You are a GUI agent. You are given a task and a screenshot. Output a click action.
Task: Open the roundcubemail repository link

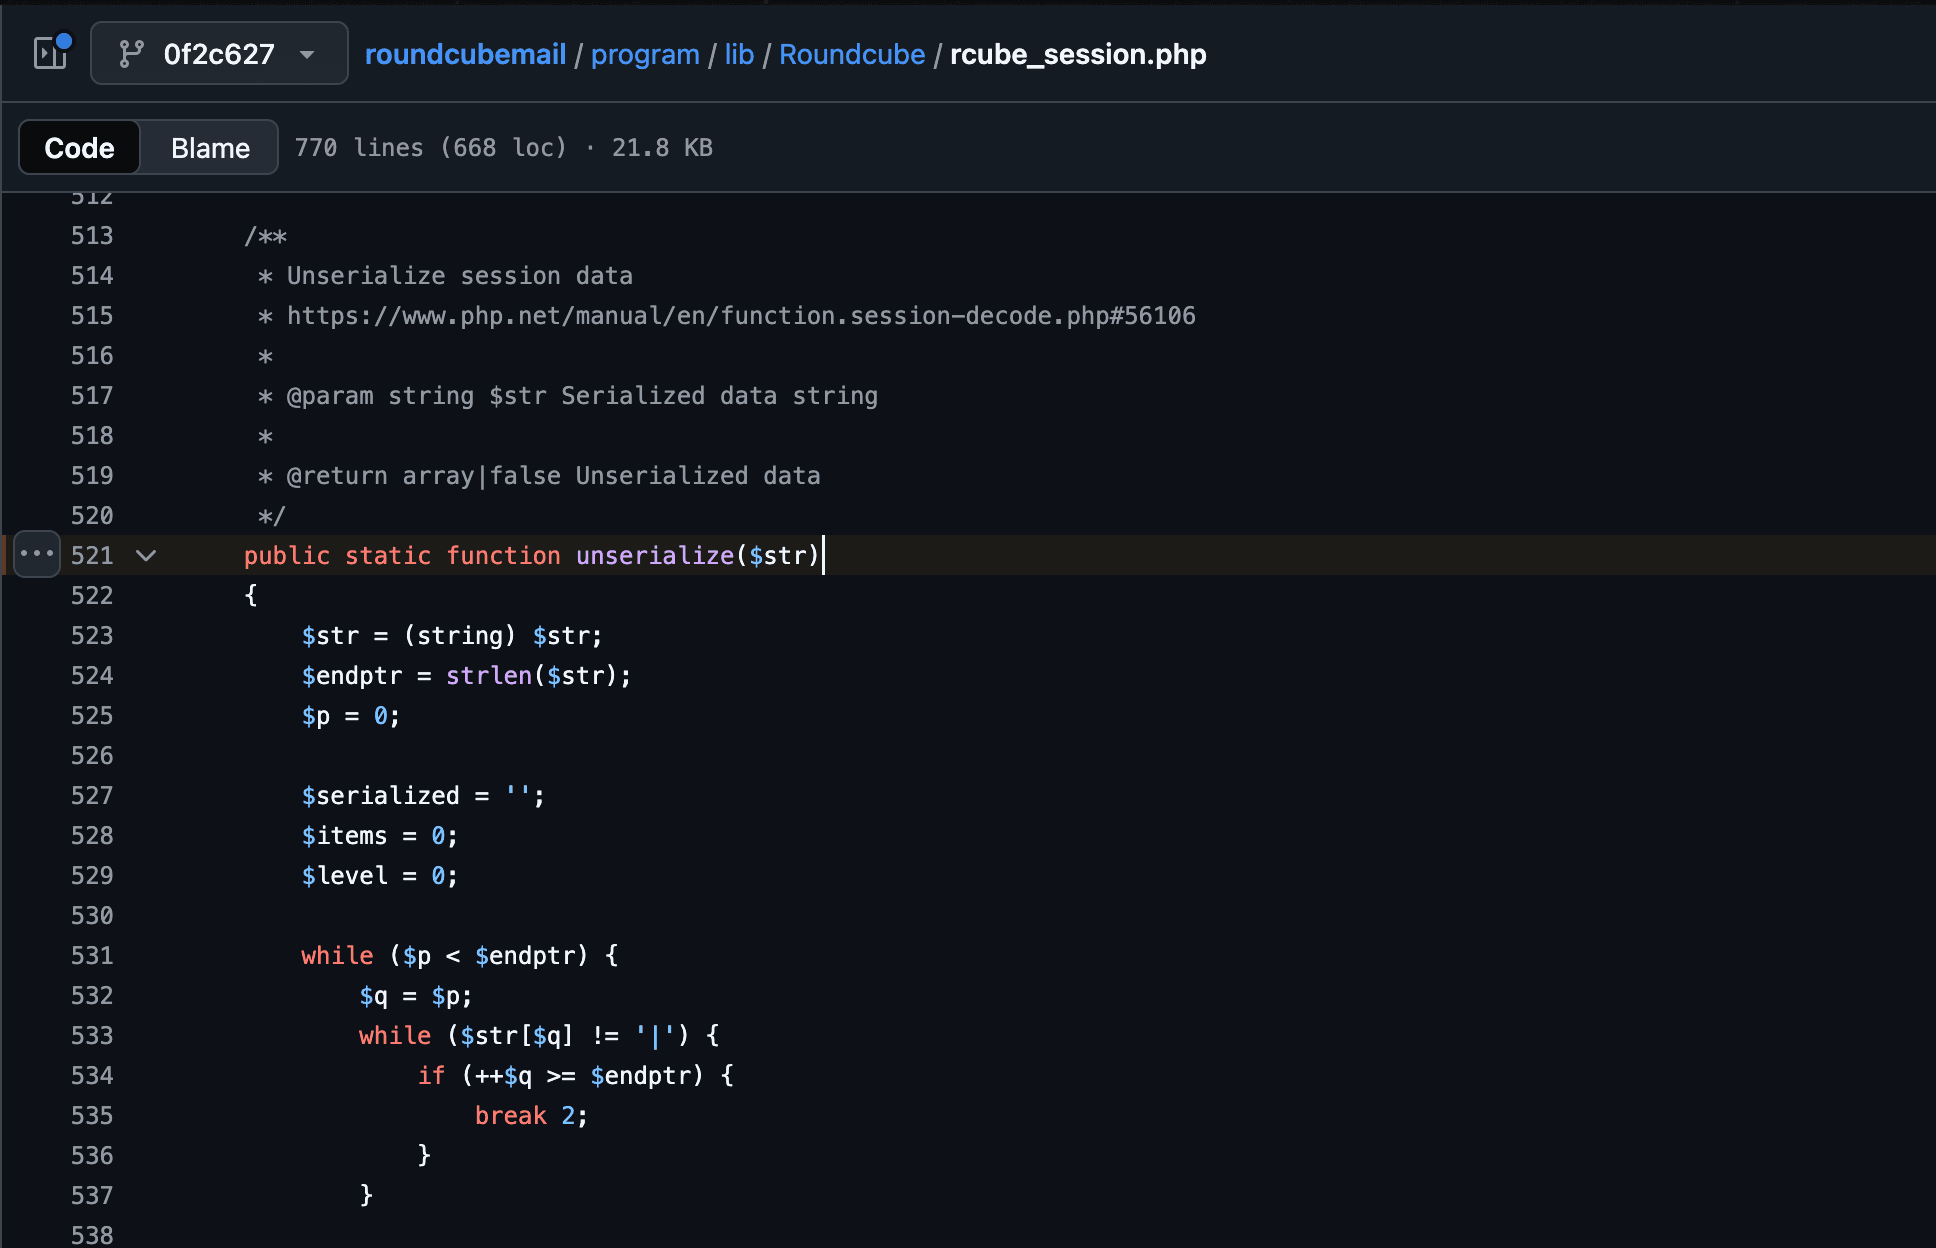tap(465, 54)
